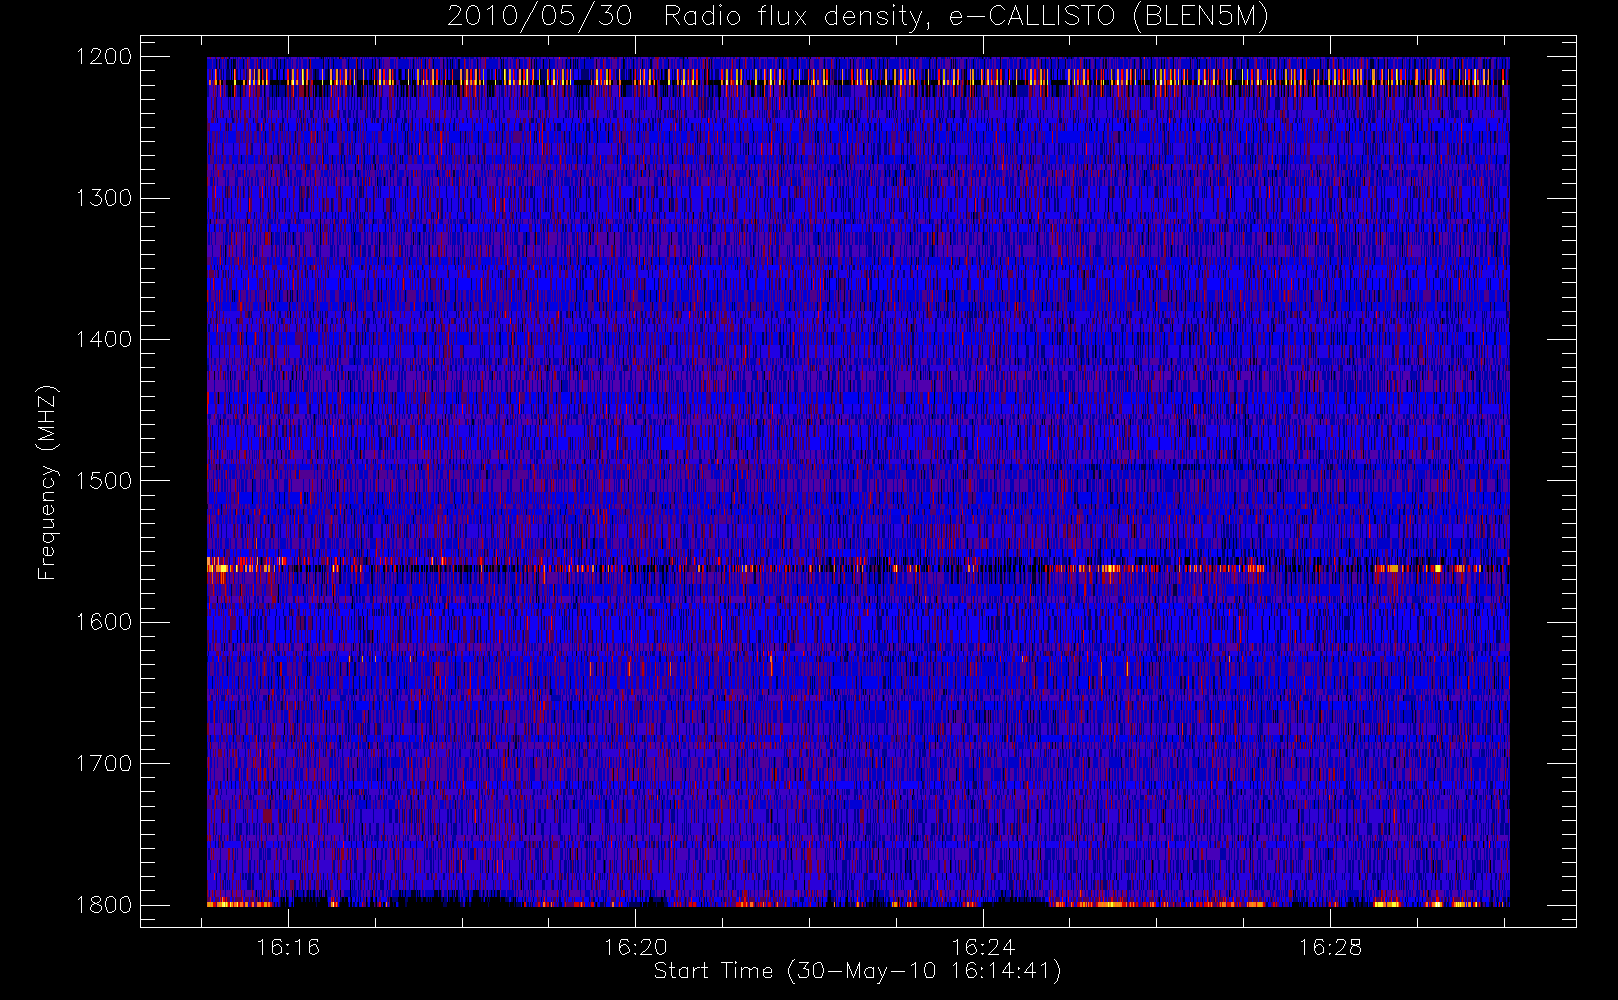Select the 1600 frequency axis label

[x=104, y=622]
